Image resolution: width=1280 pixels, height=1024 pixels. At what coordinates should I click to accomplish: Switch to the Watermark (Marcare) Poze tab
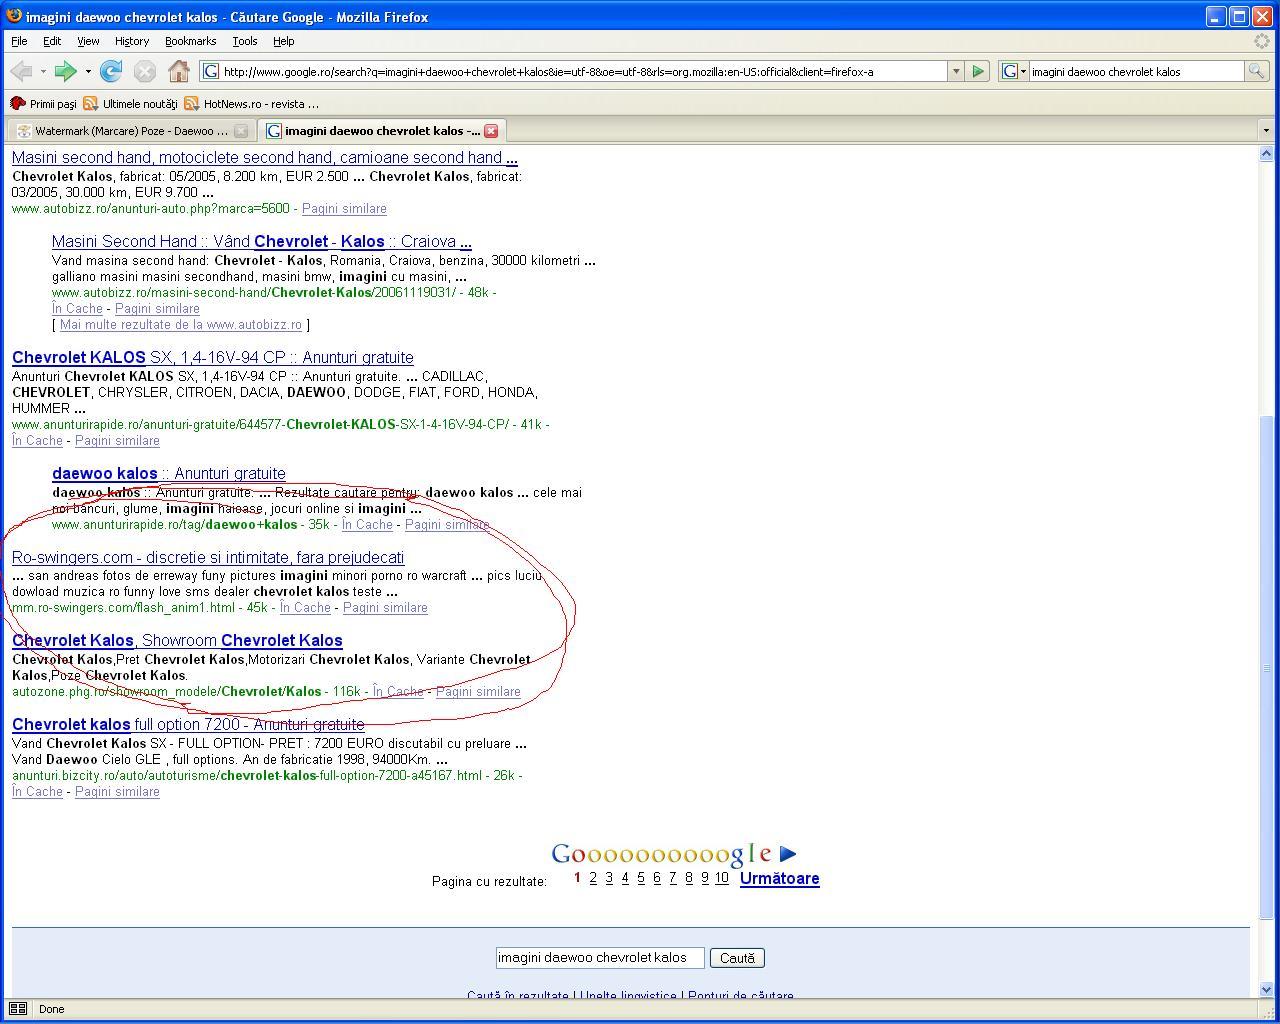[x=130, y=131]
